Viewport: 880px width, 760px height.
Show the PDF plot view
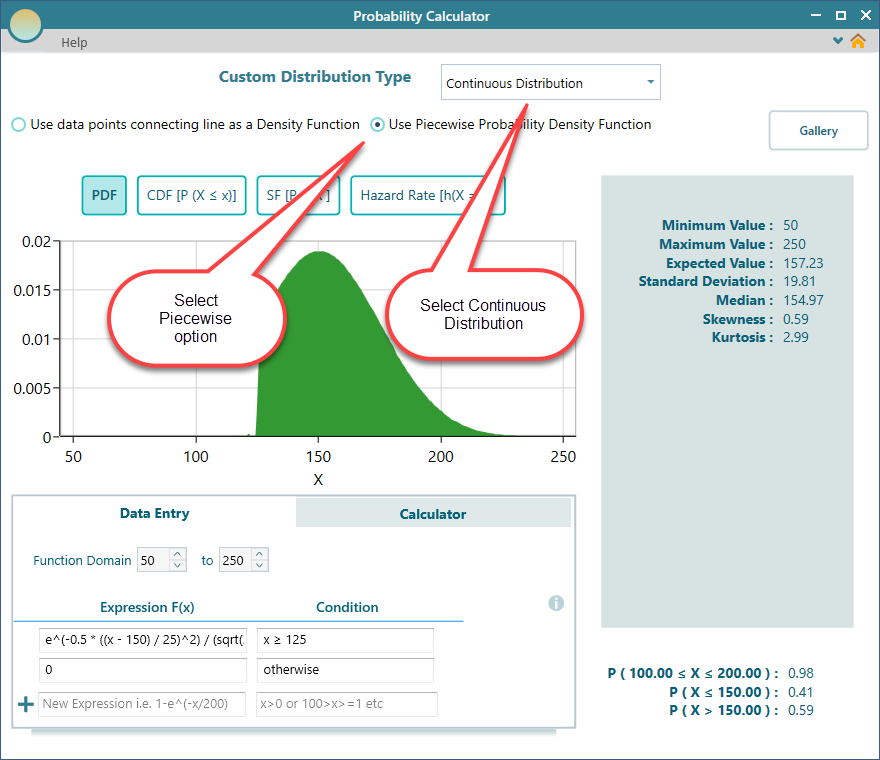[104, 195]
